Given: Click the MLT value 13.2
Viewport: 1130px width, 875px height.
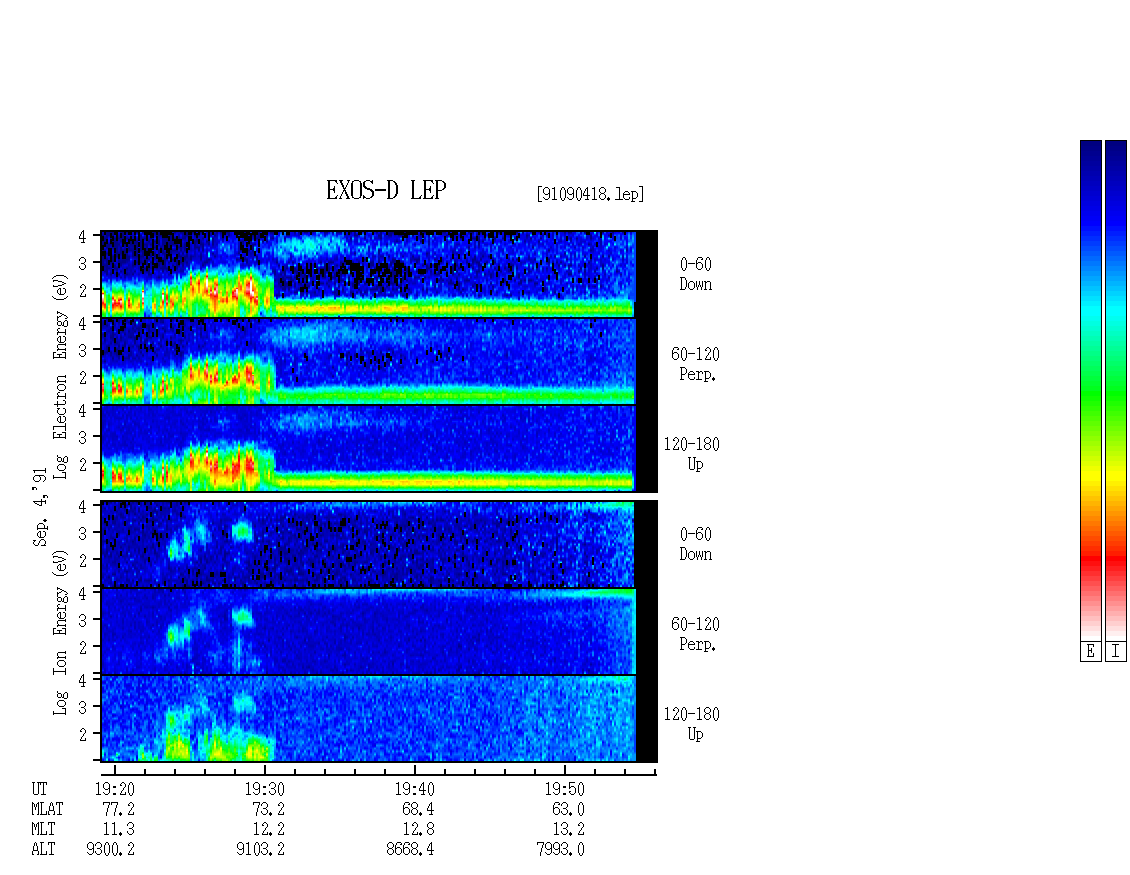Looking at the screenshot, I should click(568, 830).
